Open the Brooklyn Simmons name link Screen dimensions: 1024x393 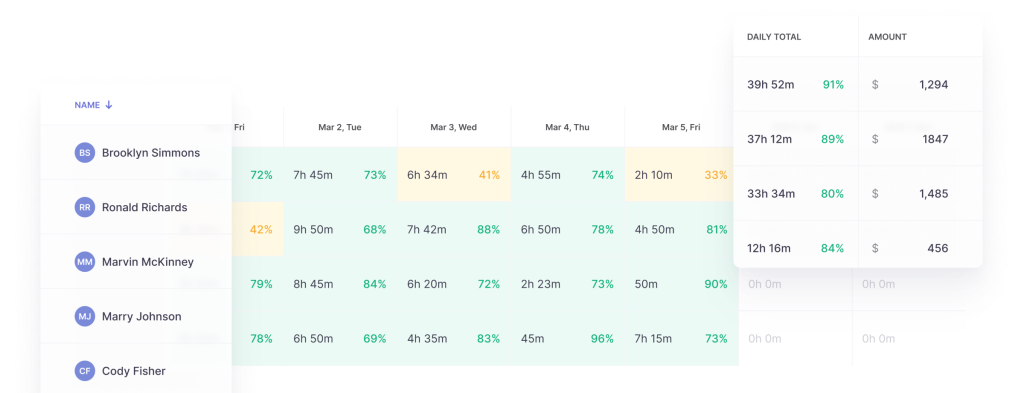tap(151, 153)
